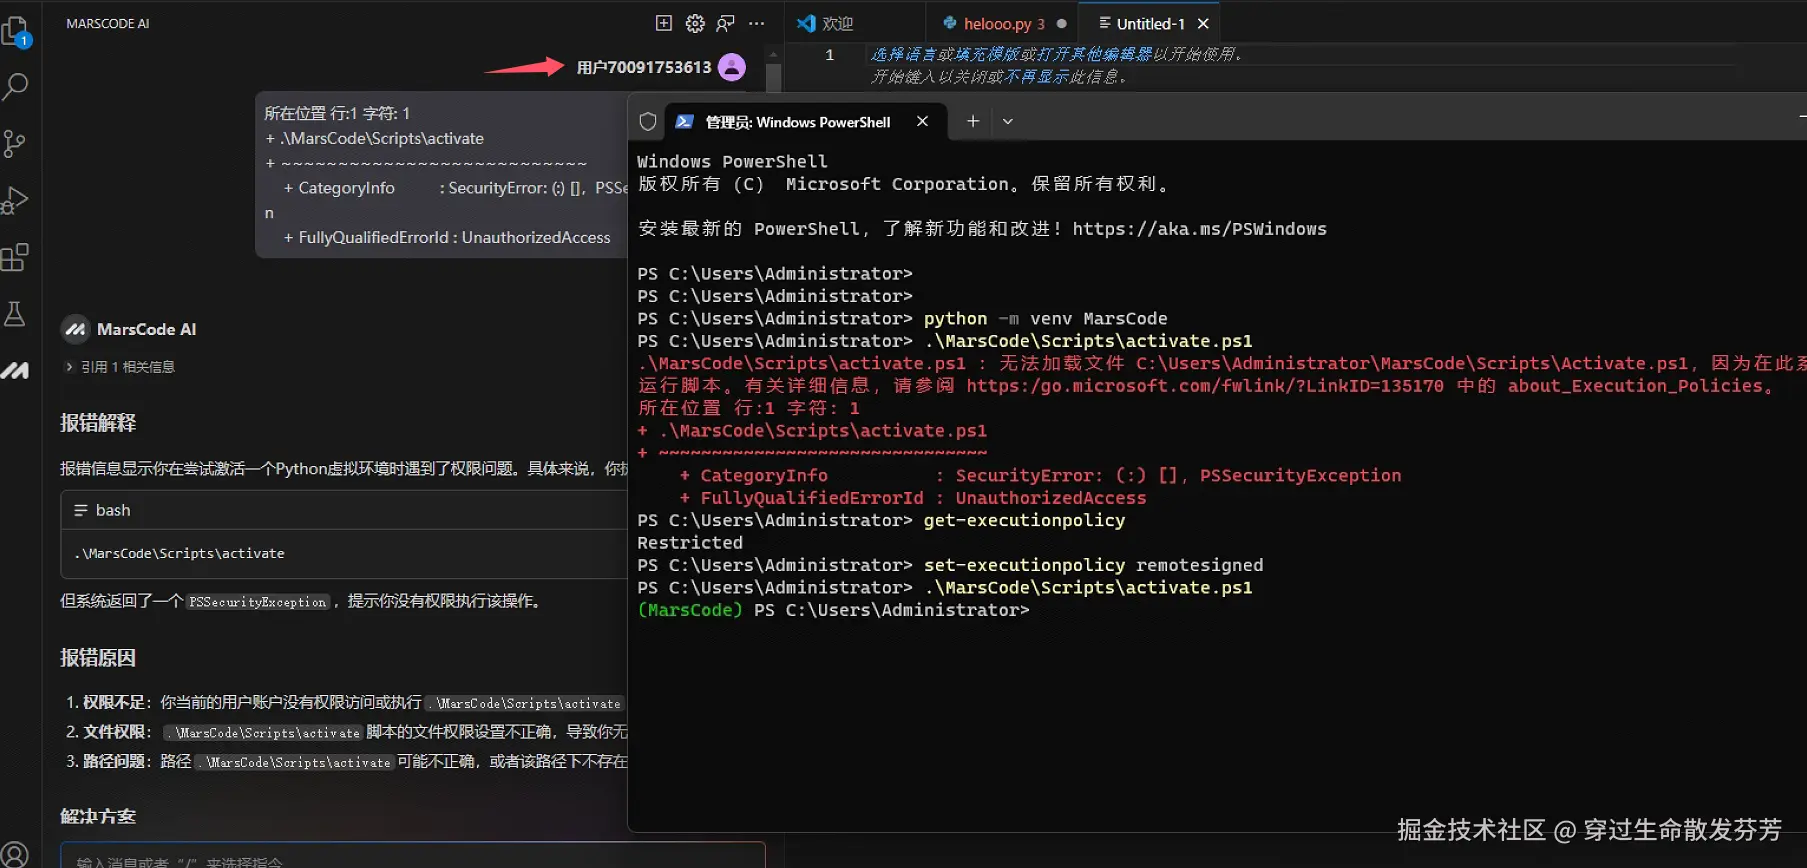Click the purple user avatar

732,67
